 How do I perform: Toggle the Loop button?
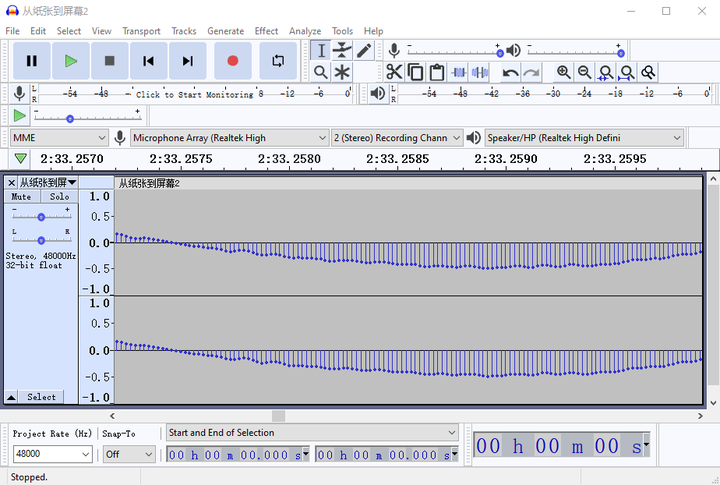point(278,61)
